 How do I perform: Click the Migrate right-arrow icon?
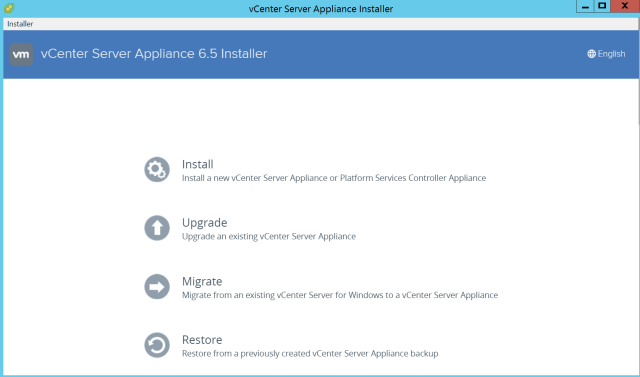click(157, 286)
